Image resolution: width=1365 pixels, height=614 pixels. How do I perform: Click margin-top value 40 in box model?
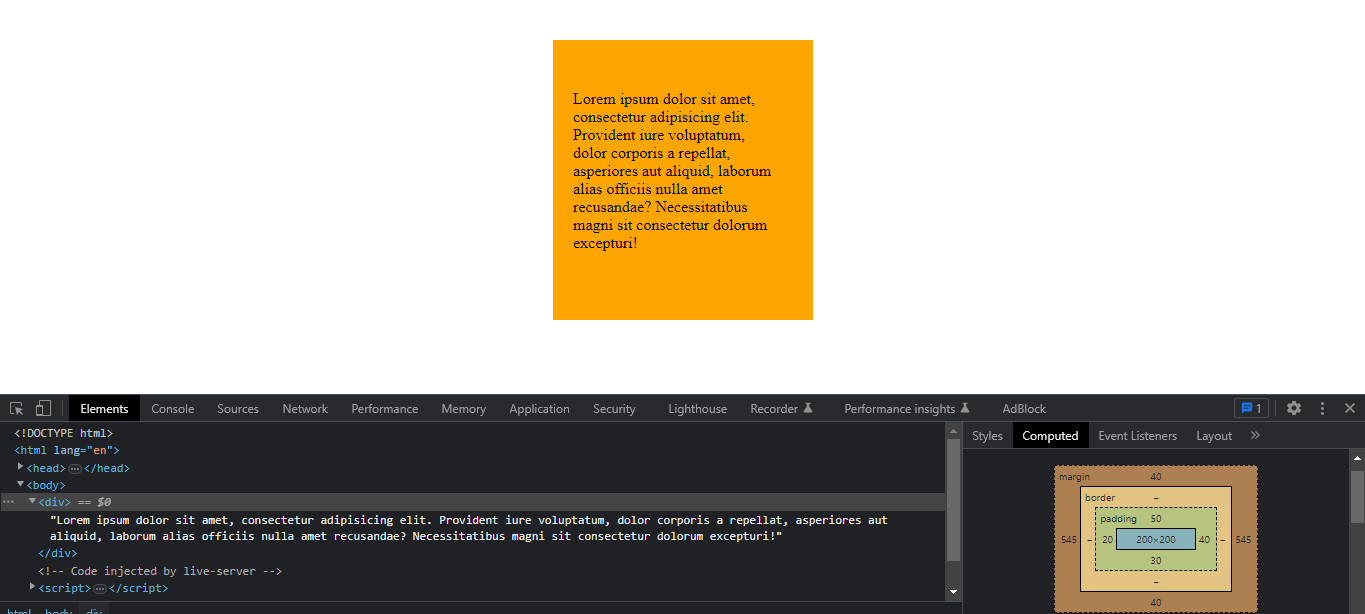click(x=1156, y=477)
